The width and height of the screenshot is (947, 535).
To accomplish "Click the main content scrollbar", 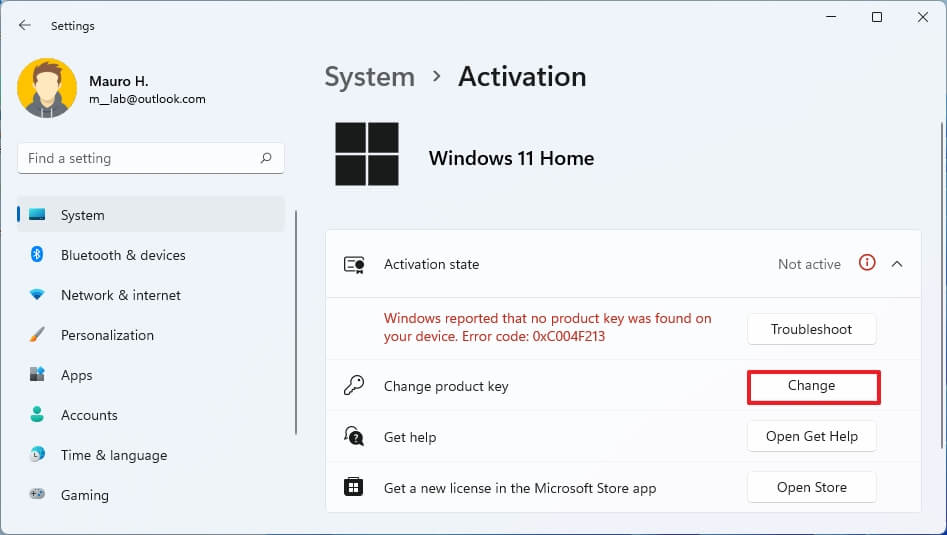I will click(x=942, y=285).
